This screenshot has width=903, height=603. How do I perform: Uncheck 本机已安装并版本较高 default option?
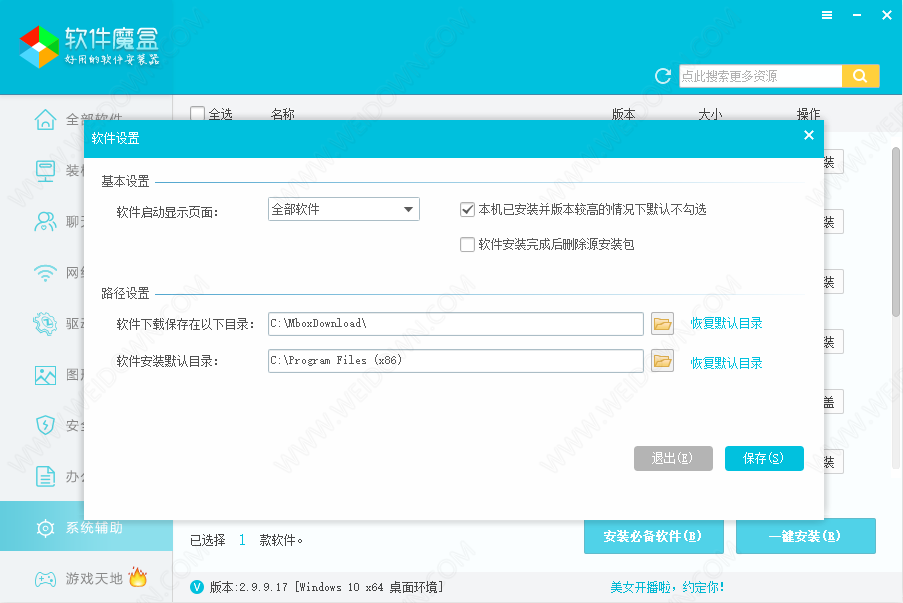(467, 209)
